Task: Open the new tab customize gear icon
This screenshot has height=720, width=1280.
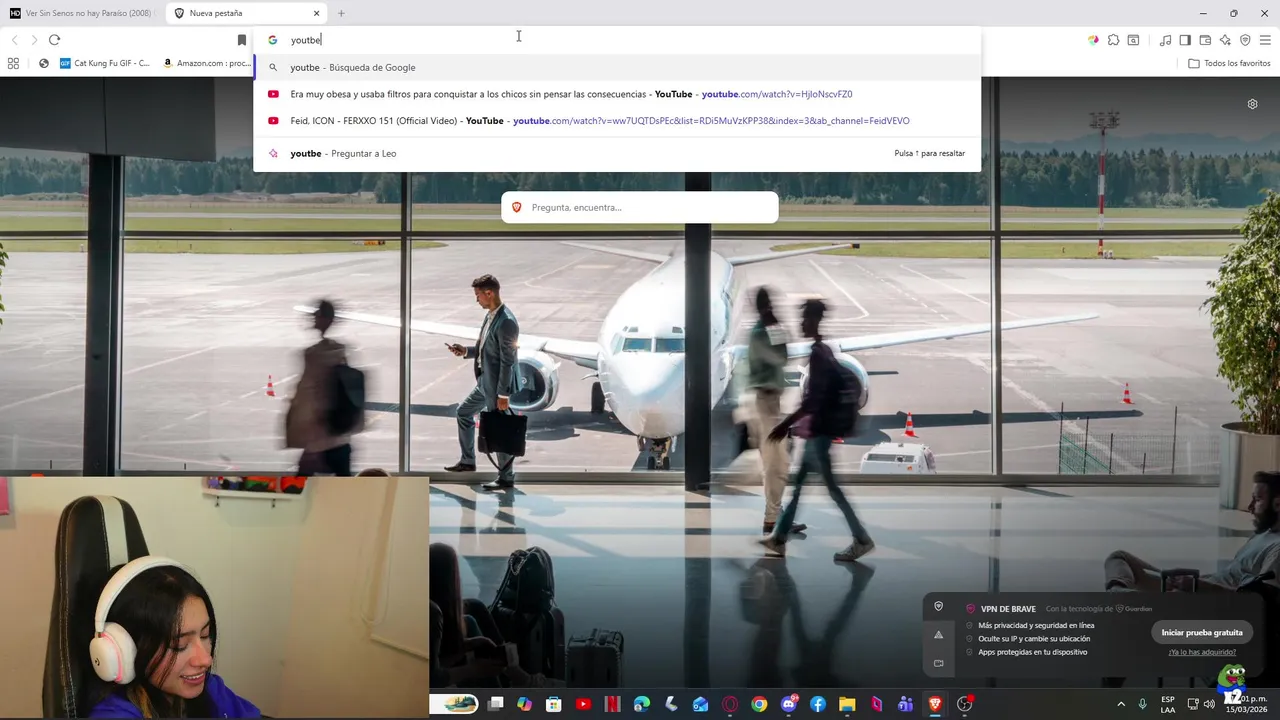Action: coord(1252,104)
